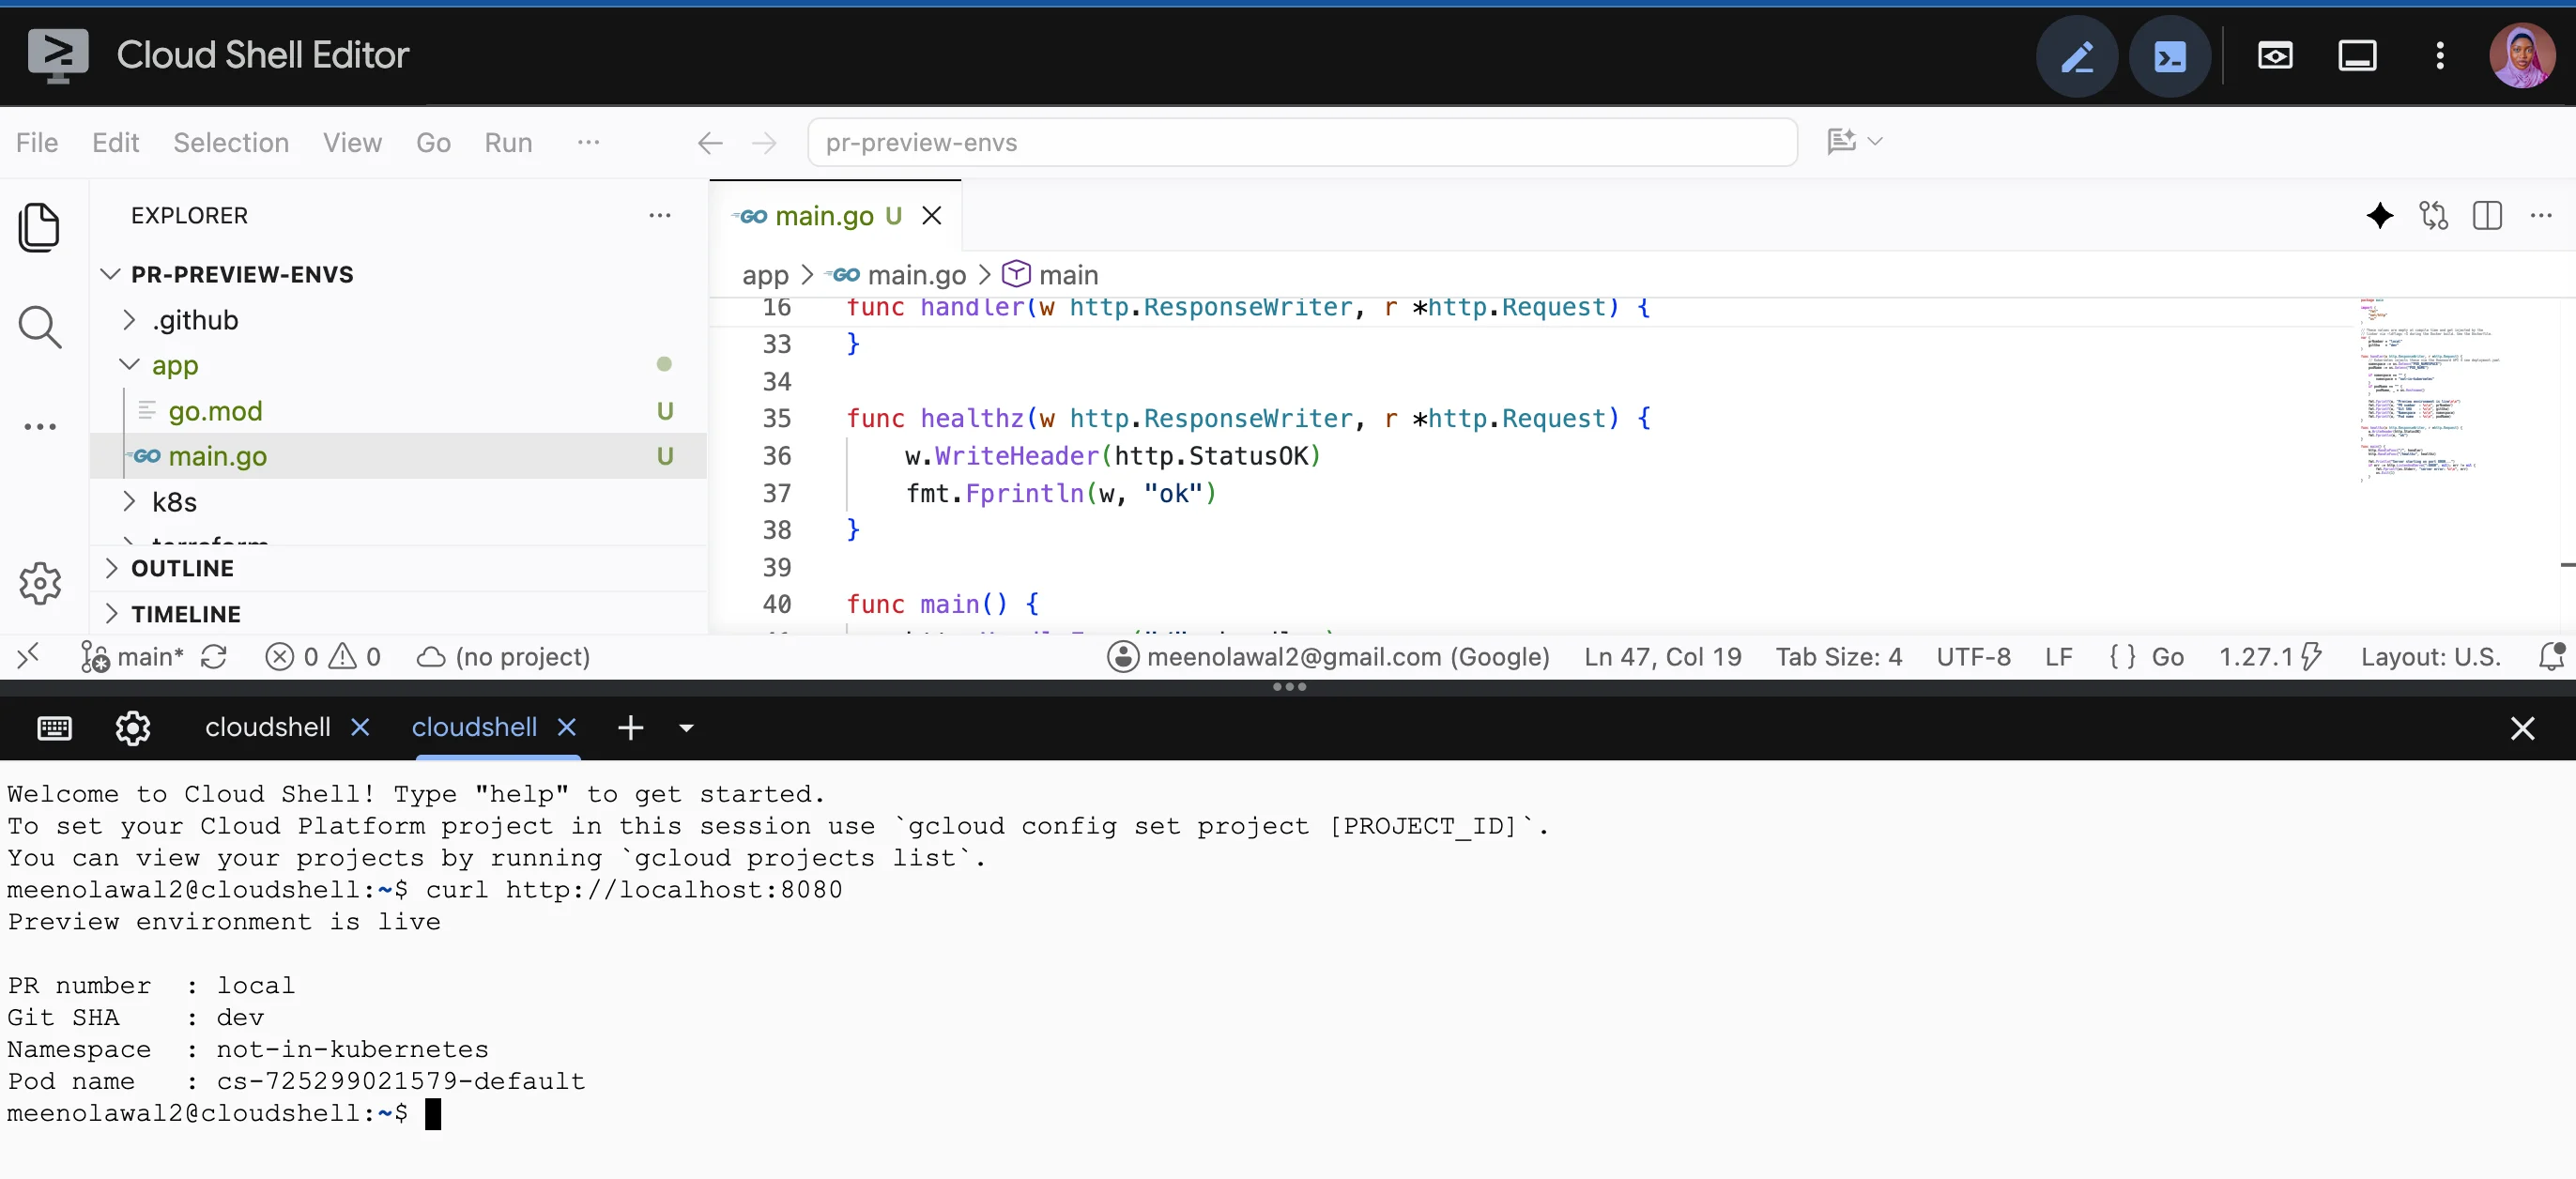Open the user account avatar
The image size is (2576, 1179).
tap(2522, 56)
